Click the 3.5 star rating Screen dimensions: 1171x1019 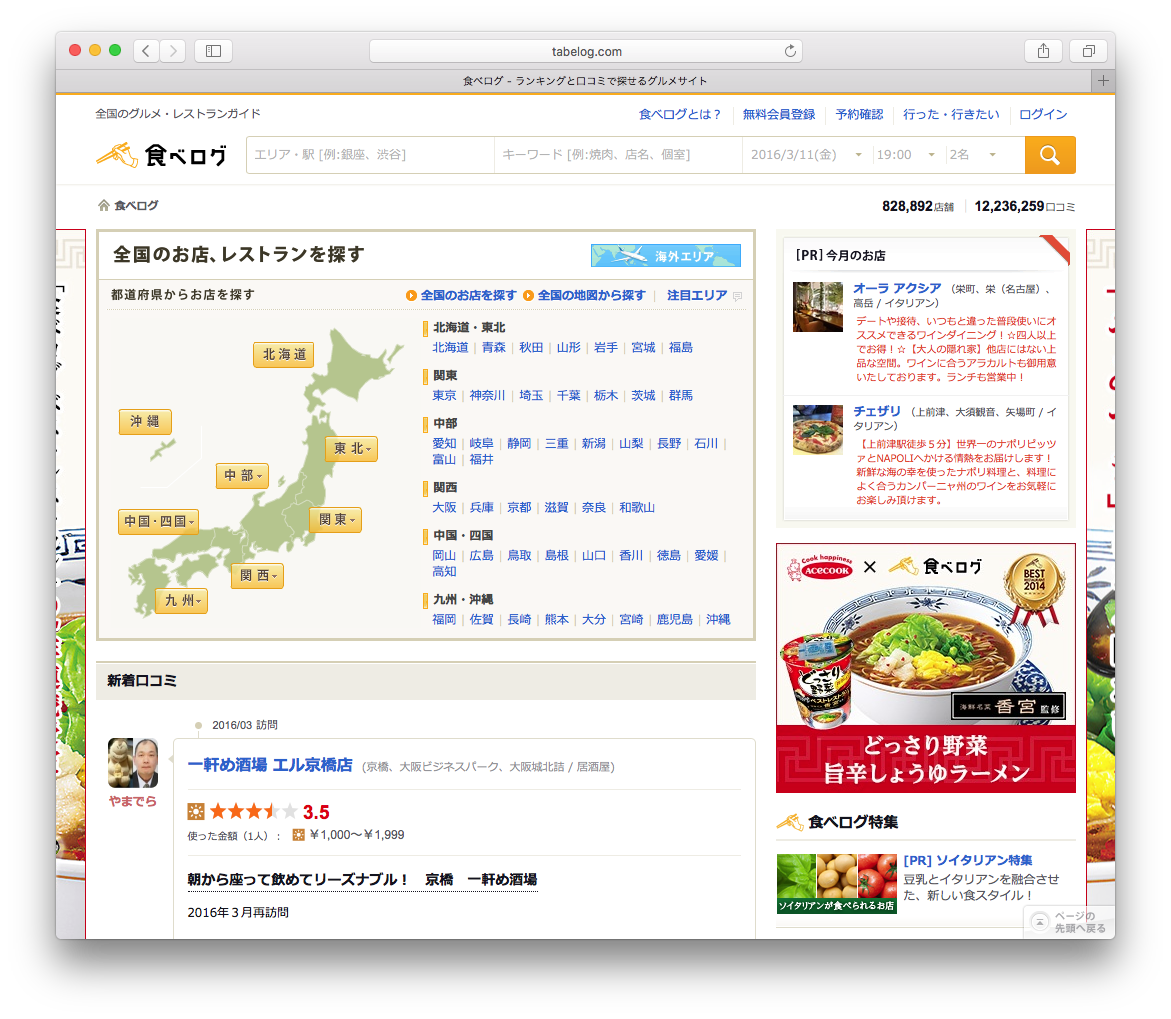[258, 811]
